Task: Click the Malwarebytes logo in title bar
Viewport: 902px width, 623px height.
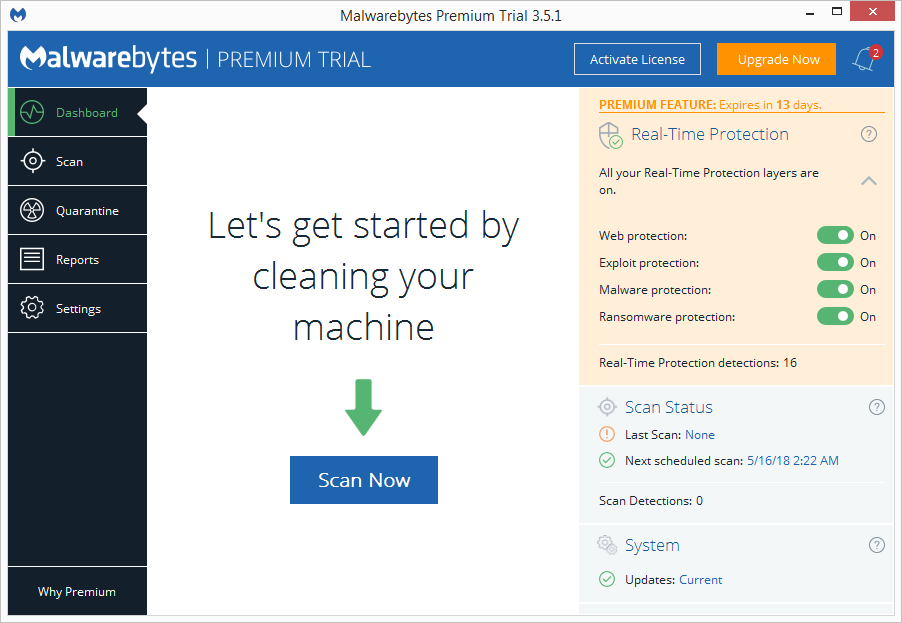Action: click(x=18, y=14)
